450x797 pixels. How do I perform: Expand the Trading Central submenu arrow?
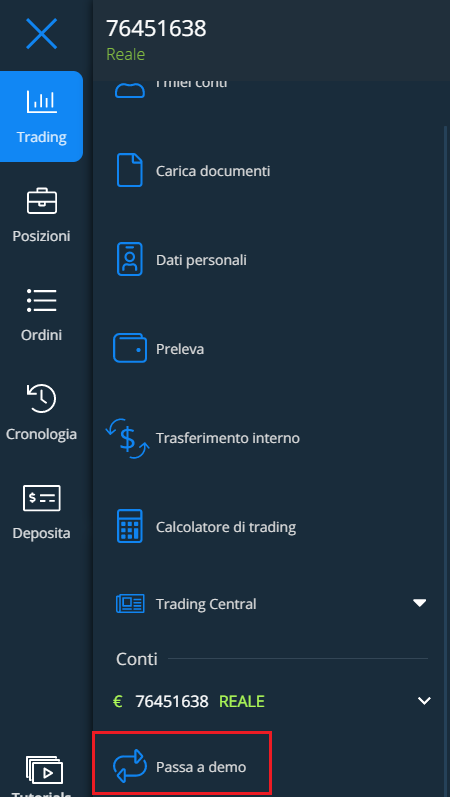tap(419, 603)
